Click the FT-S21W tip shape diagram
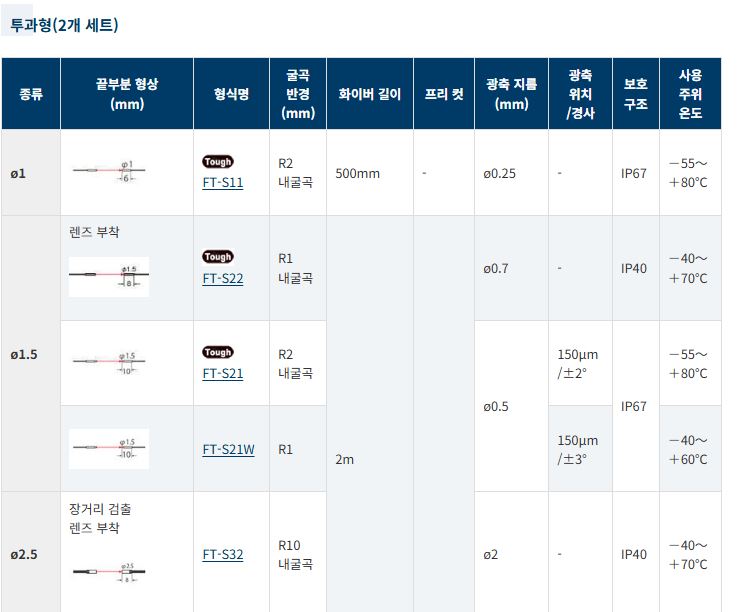The width and height of the screenshot is (743, 612). point(109,449)
